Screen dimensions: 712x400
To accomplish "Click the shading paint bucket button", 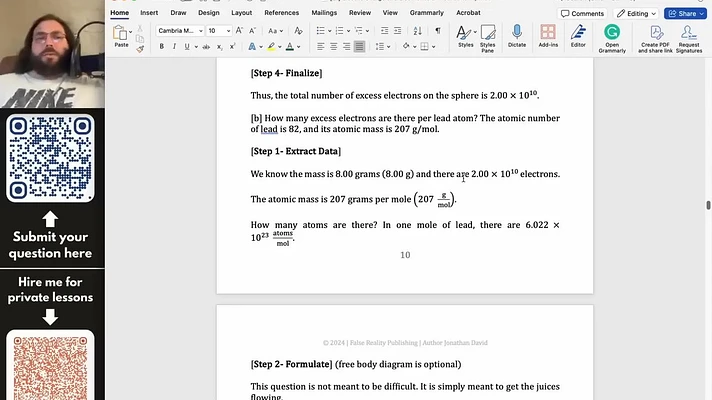I will [x=406, y=46].
